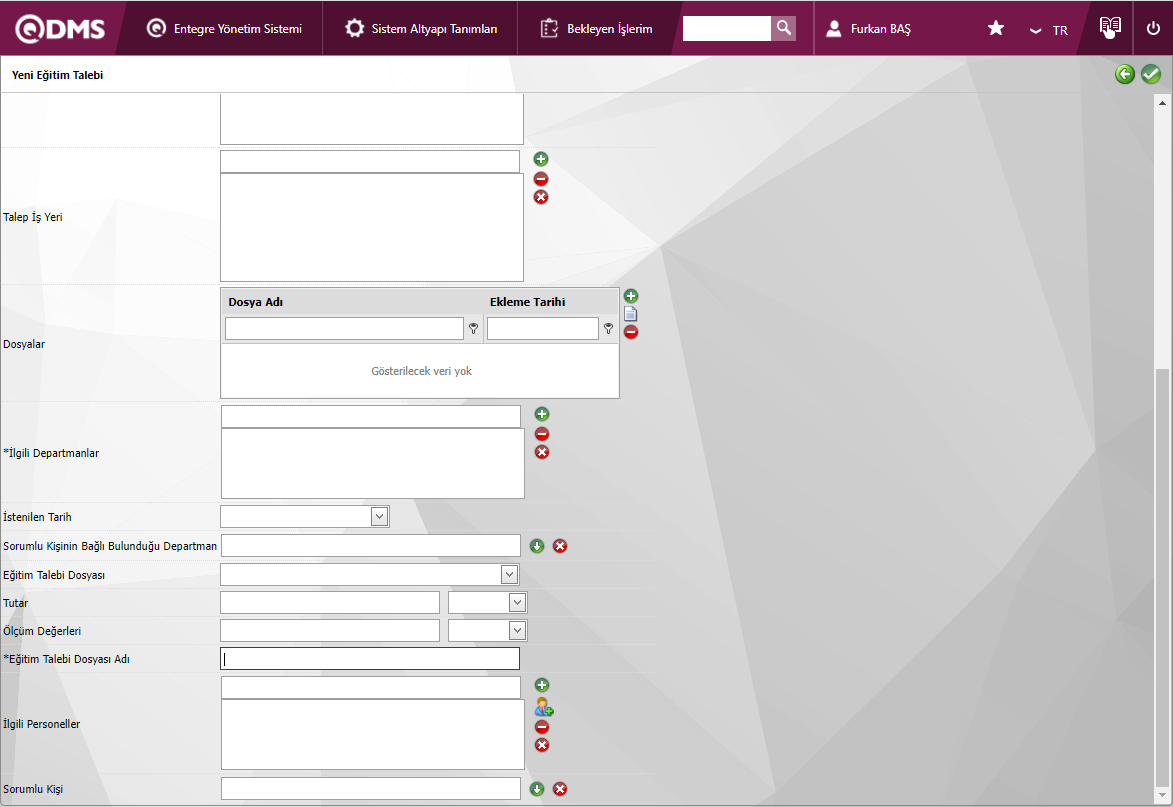The width and height of the screenshot is (1173, 807).
Task: Clear all İlgili Personeller entries
Action: [542, 745]
